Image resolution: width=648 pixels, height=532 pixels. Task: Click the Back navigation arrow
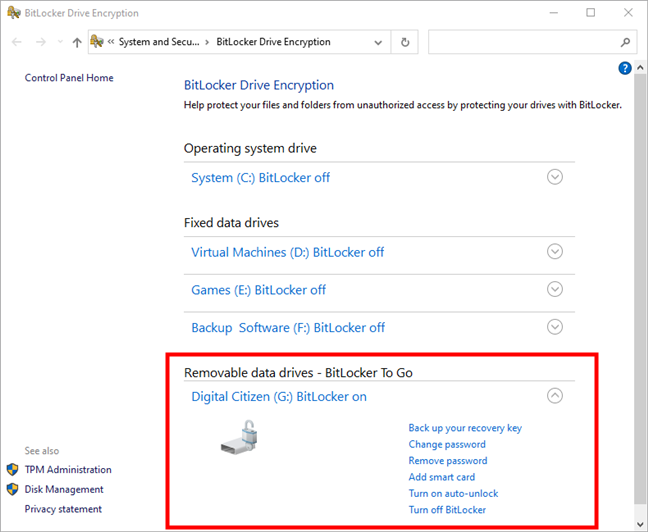tap(17, 42)
